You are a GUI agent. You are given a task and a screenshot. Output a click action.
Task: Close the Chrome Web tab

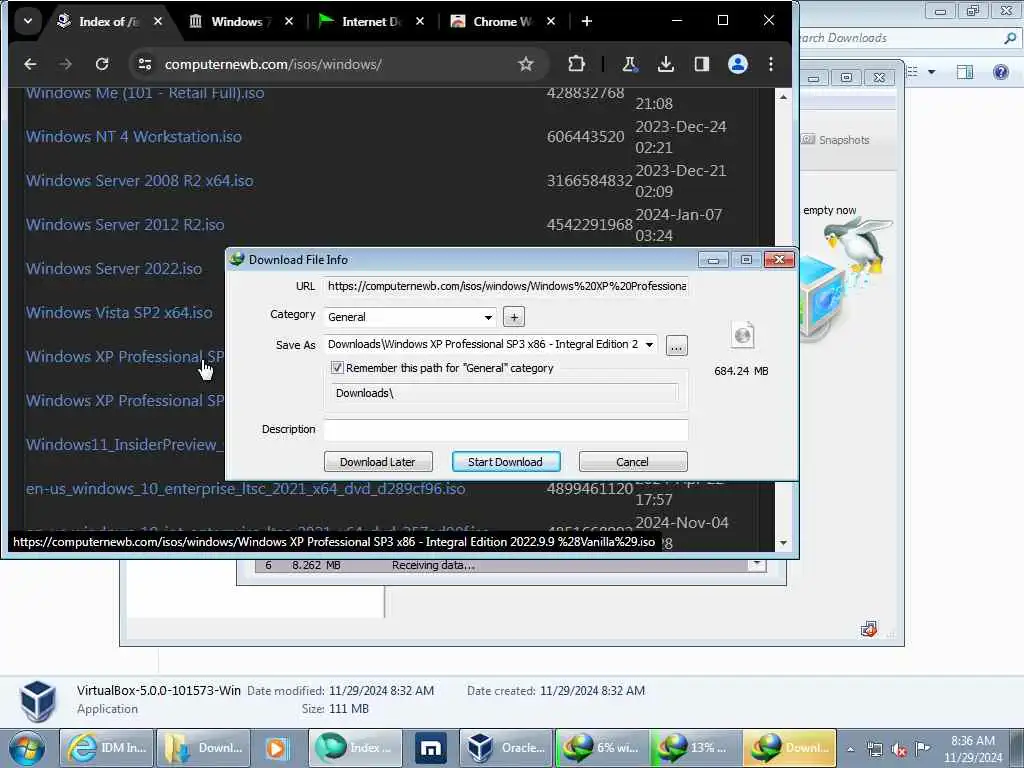pos(551,22)
